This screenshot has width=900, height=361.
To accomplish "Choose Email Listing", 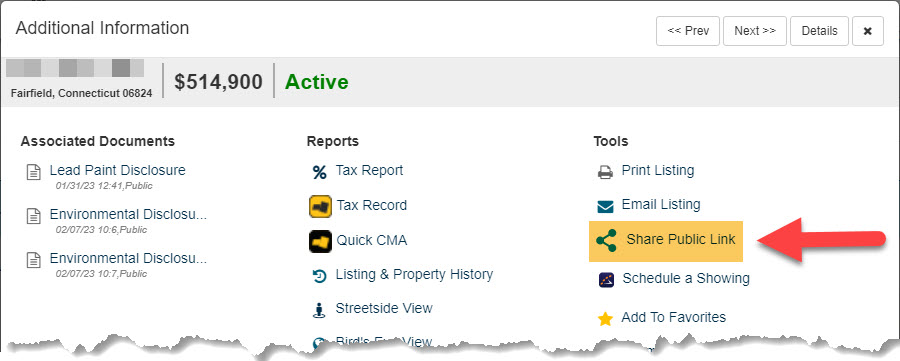I will pos(661,204).
